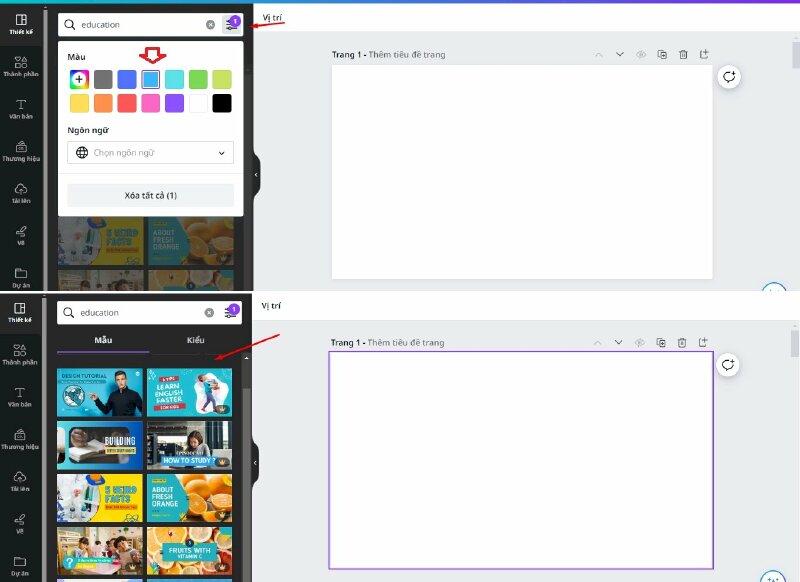Collapse side panel using arrow handle beside thumbnails
This screenshot has width=800, height=582.
pyautogui.click(x=256, y=463)
